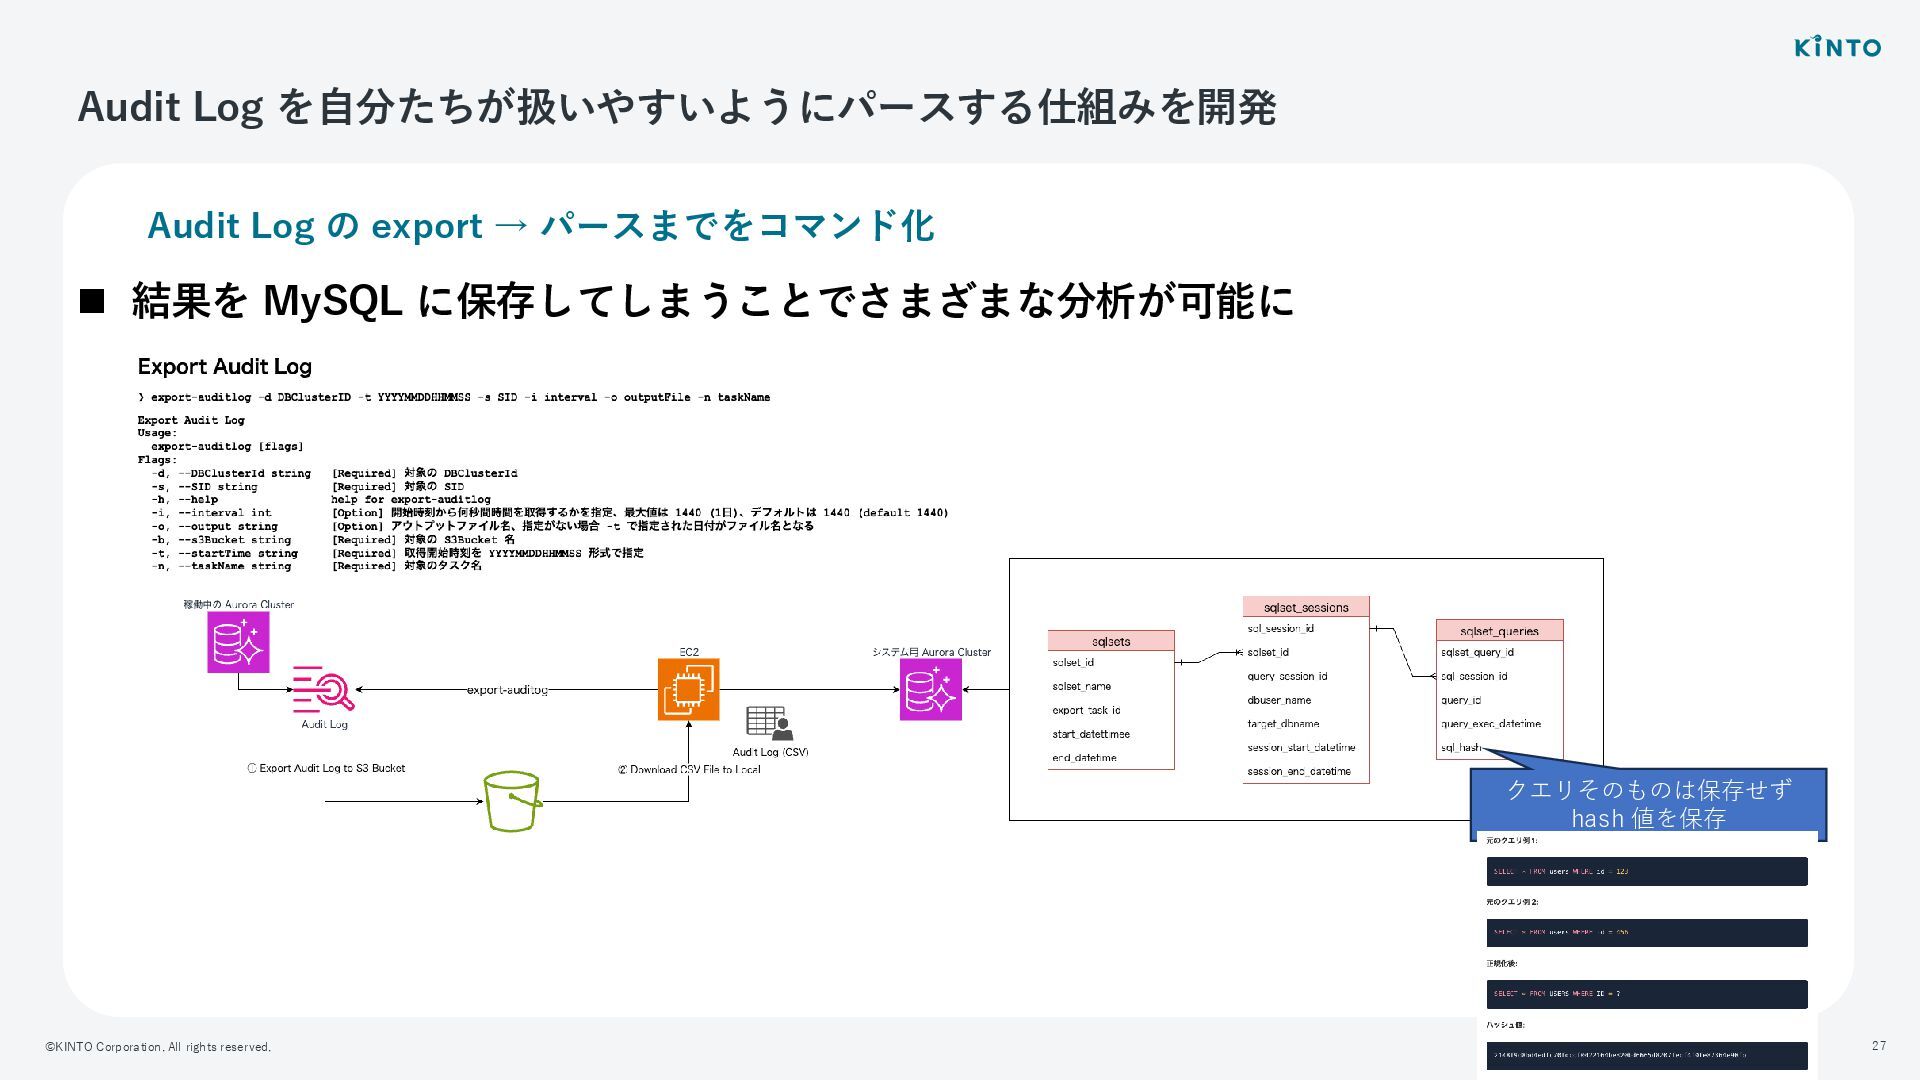Click the "Export Audit Log" heading

[x=225, y=366]
